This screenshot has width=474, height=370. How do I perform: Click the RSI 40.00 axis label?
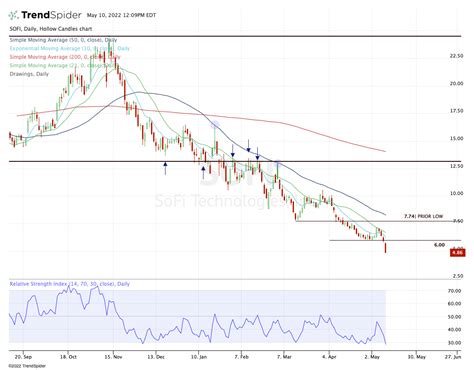pyautogui.click(x=454, y=330)
